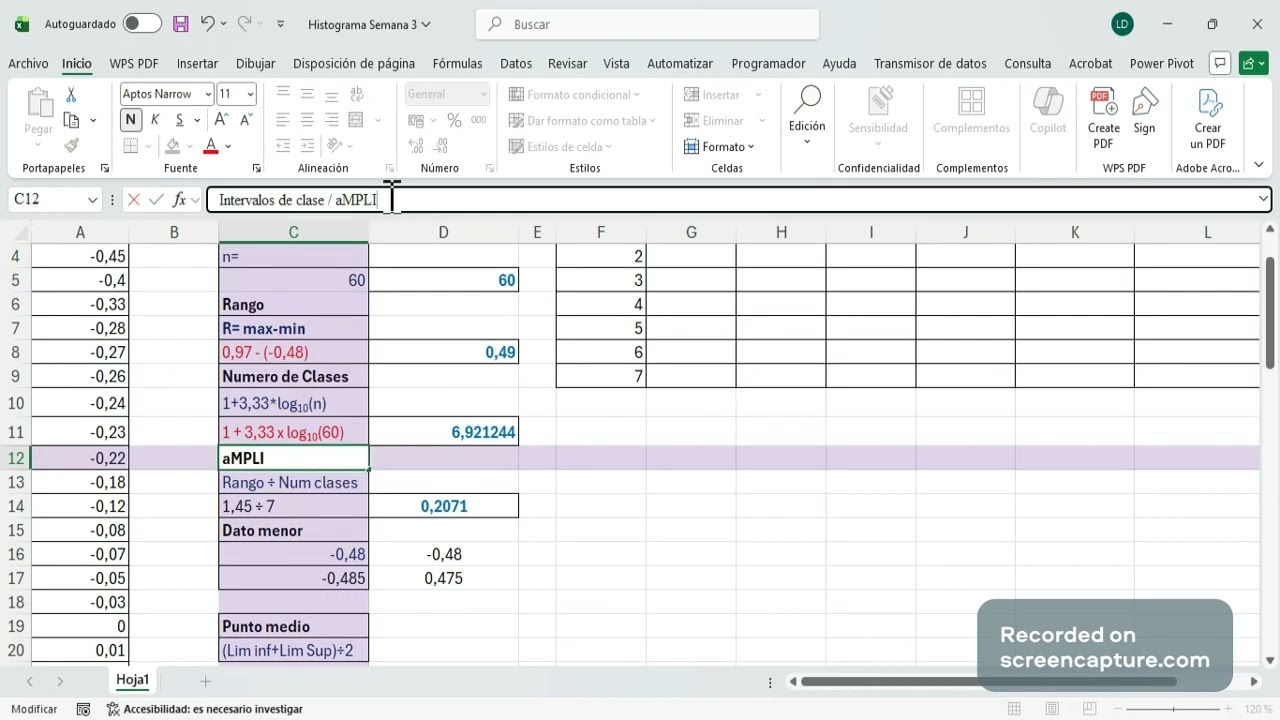Open the font color dropdown arrow
1280x720 pixels.
tap(228, 147)
